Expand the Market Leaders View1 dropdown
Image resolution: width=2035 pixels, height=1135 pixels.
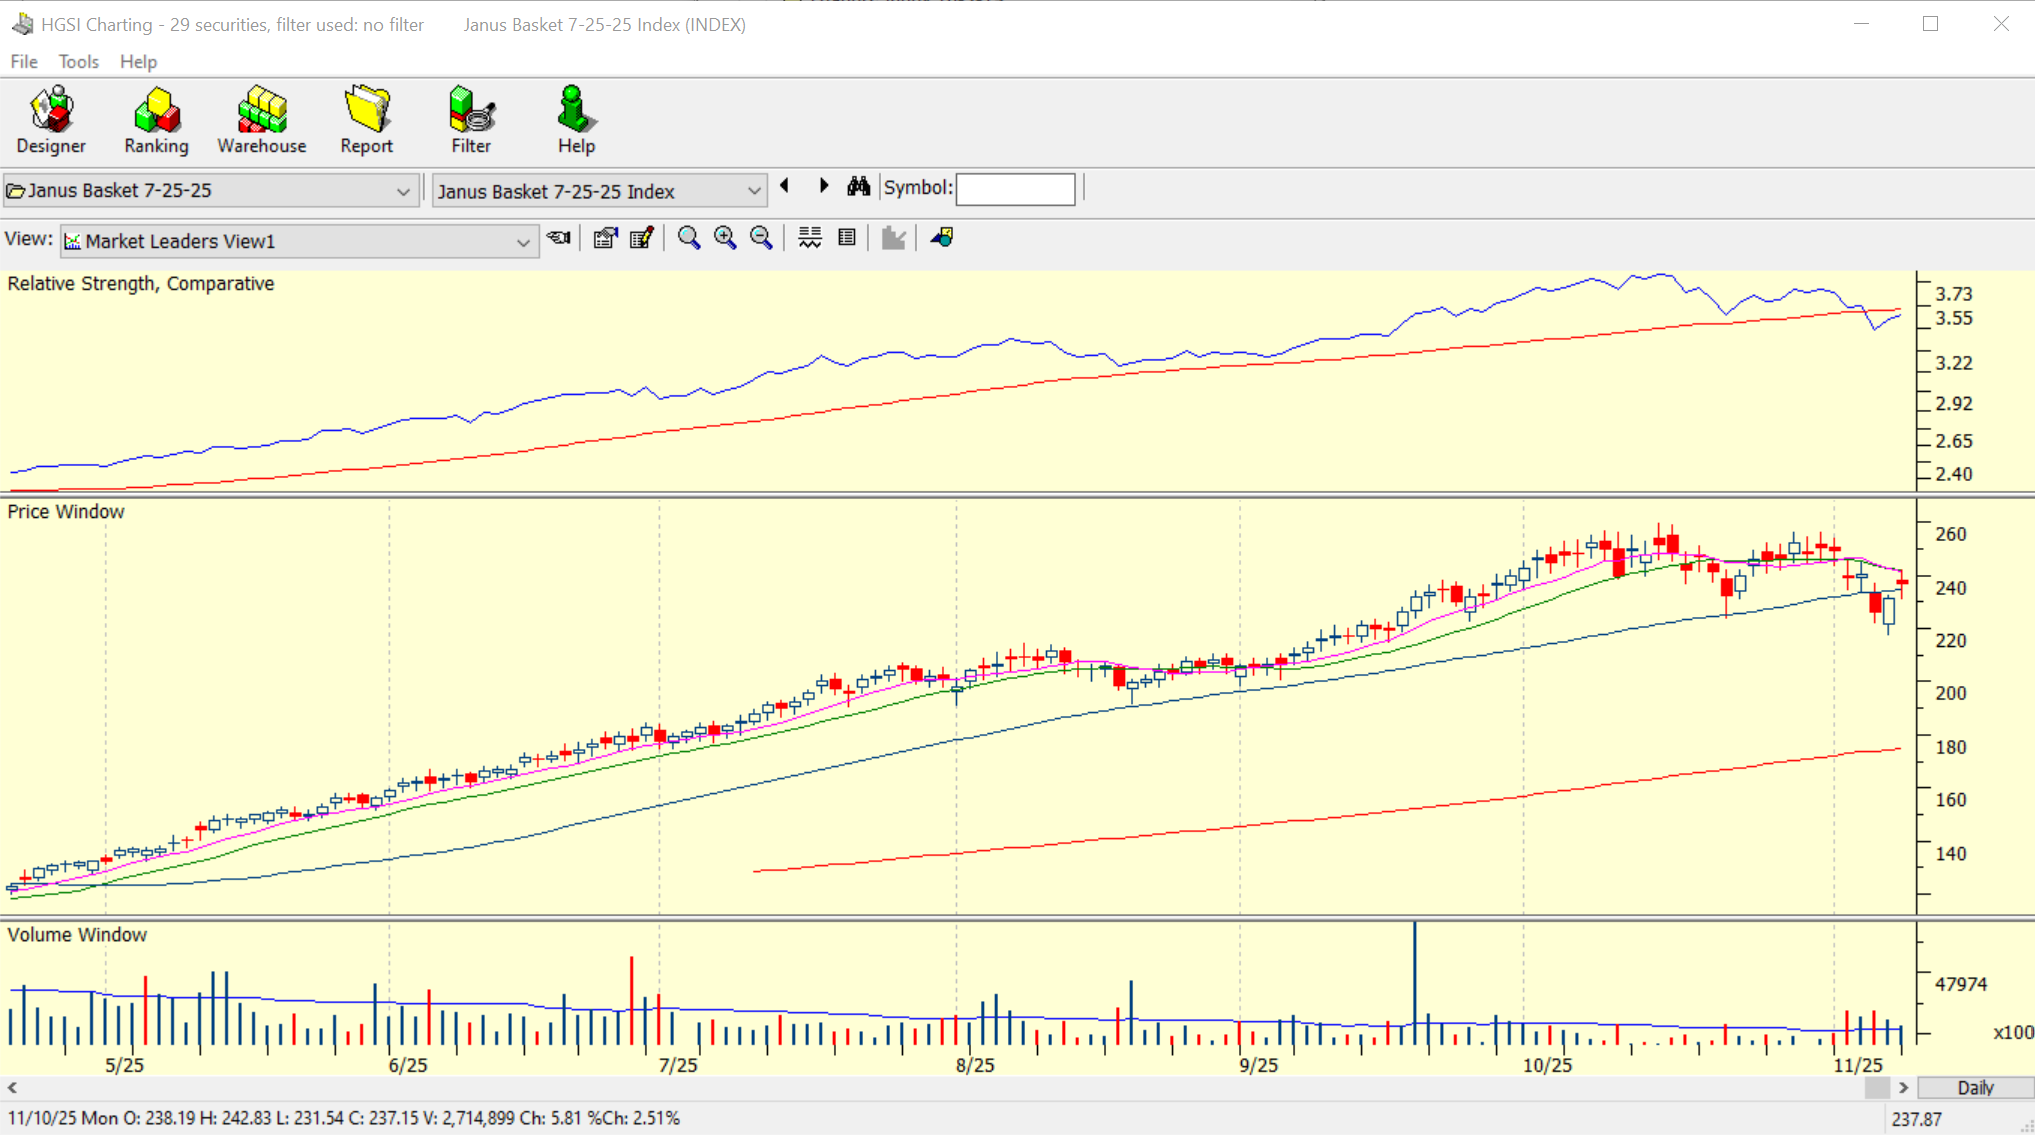point(522,242)
